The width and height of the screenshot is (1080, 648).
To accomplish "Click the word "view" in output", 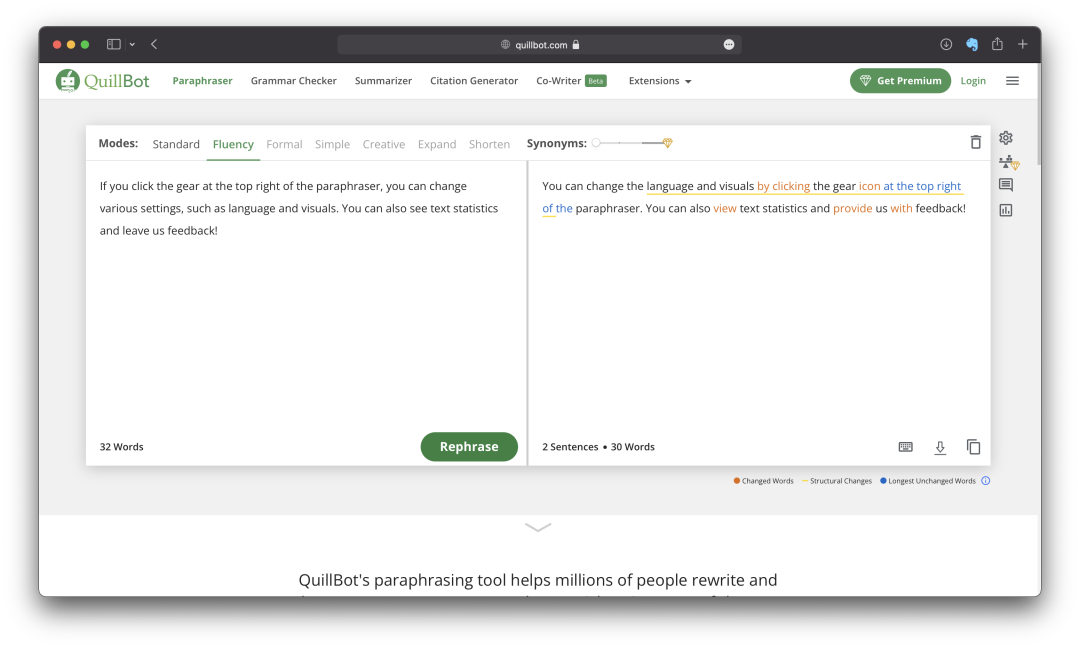I will tap(725, 208).
